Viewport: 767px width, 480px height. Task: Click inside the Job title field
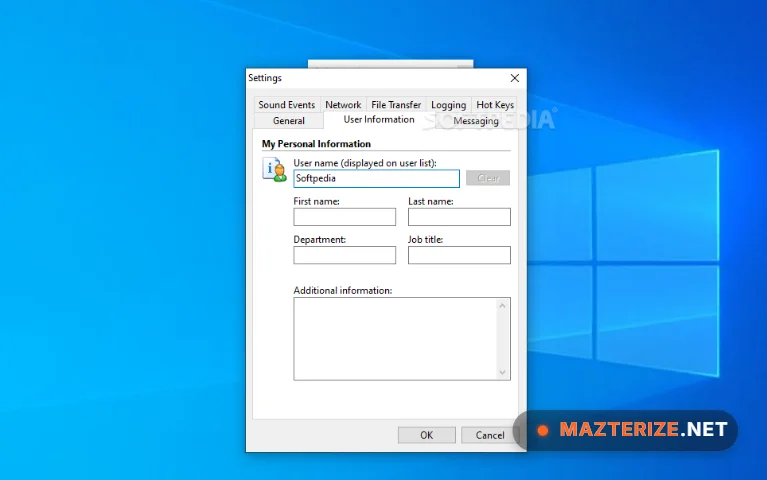click(459, 255)
